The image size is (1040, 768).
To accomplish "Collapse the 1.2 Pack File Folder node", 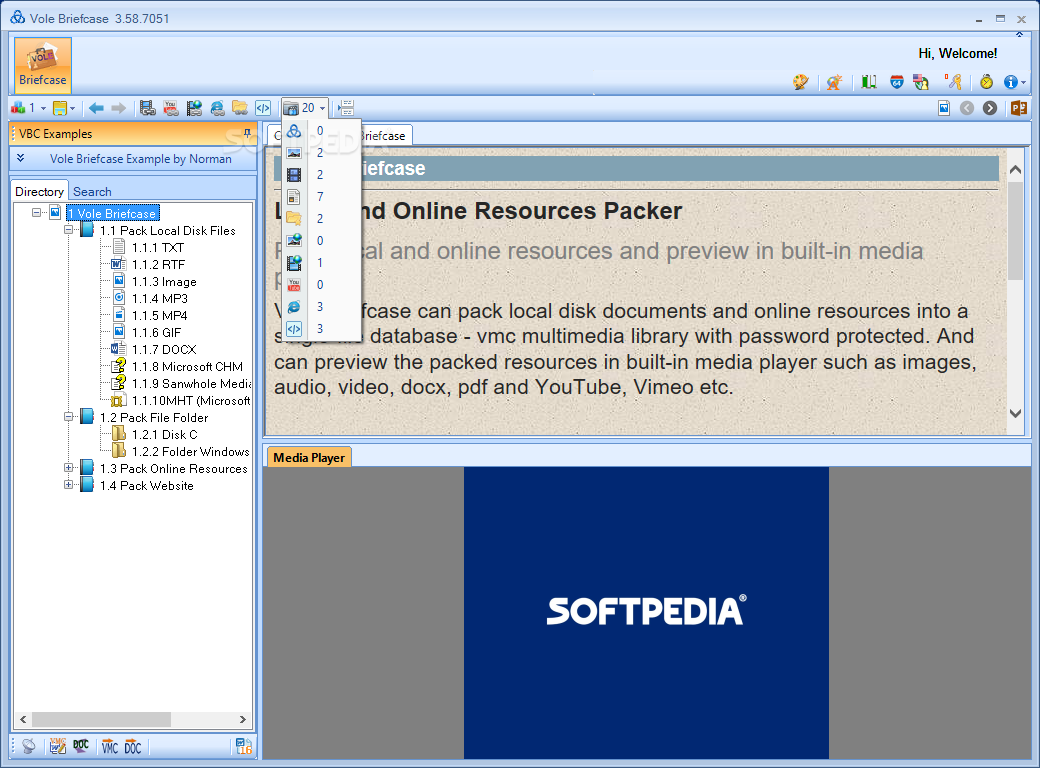I will (x=68, y=417).
